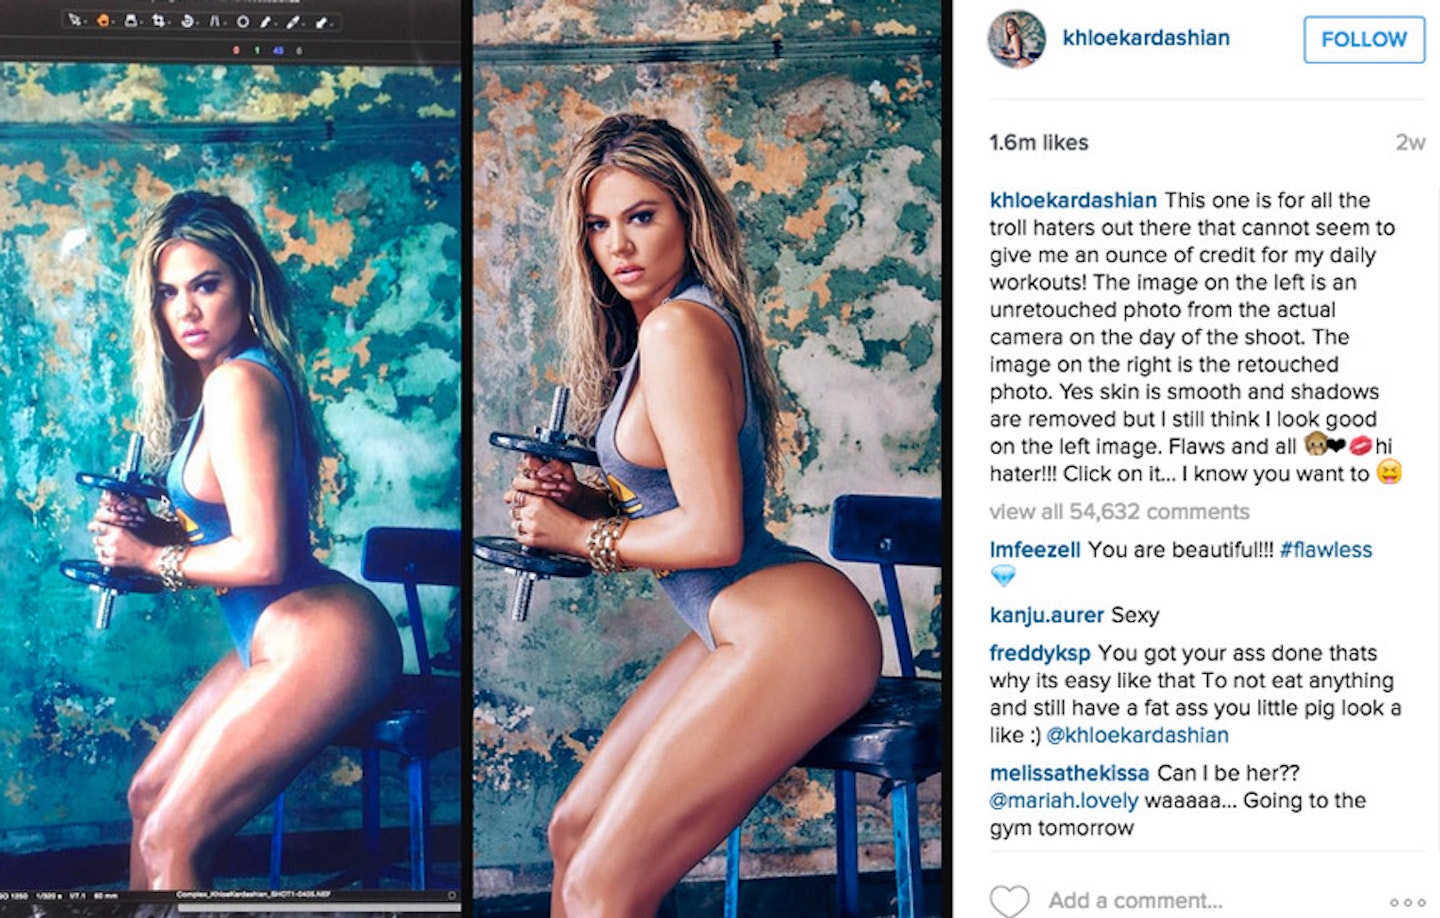Click the Add a comment field
The image size is (1440, 918).
tap(1135, 900)
